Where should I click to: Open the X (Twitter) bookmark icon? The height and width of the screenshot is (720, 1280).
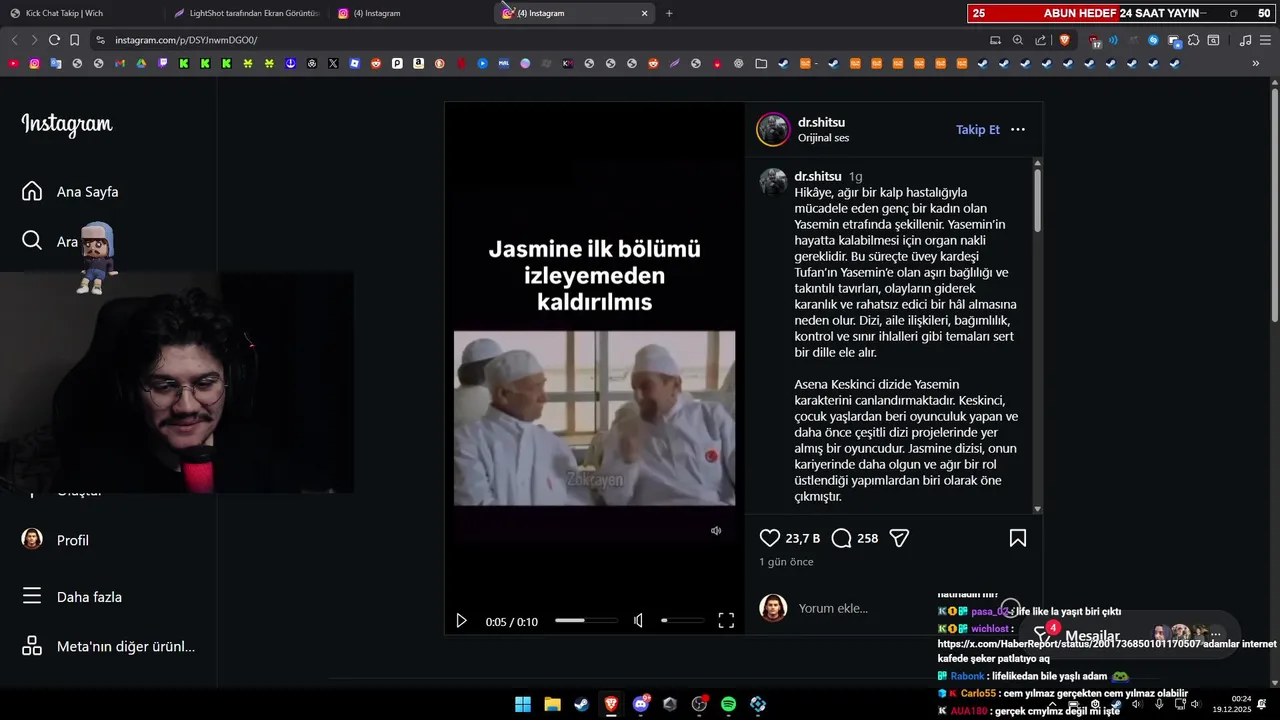333,63
